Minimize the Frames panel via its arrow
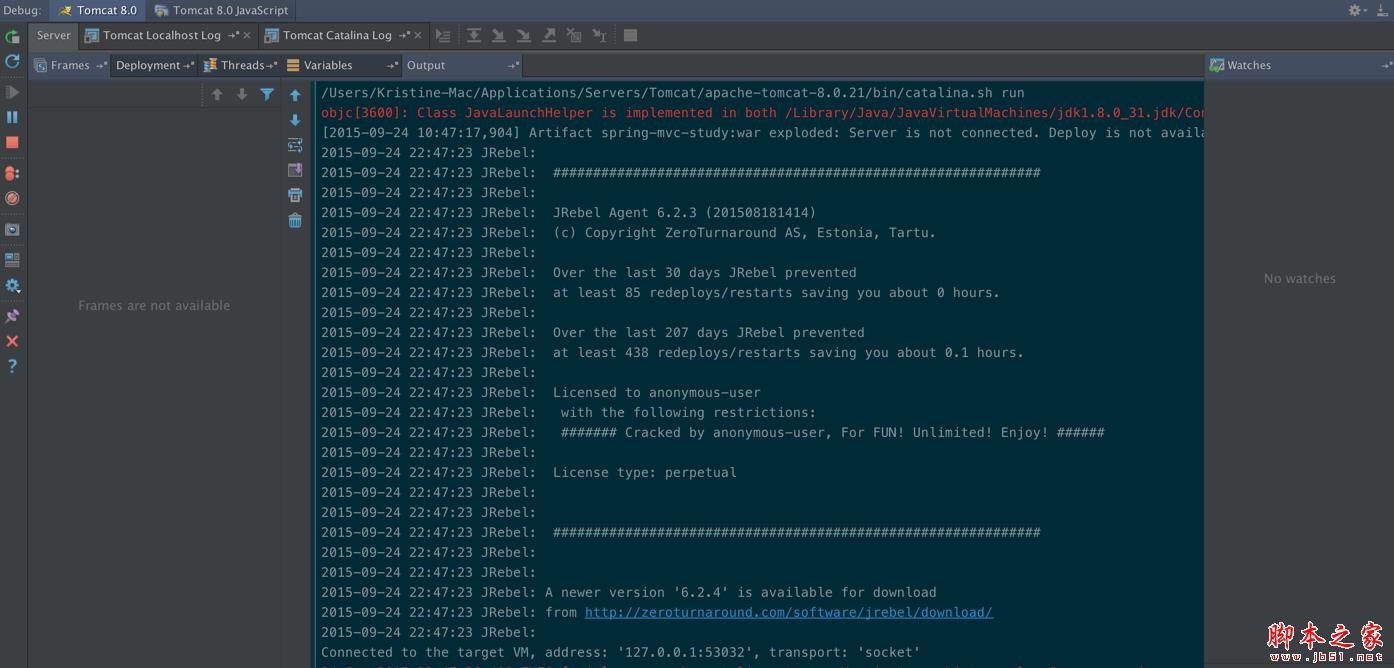 (102, 65)
